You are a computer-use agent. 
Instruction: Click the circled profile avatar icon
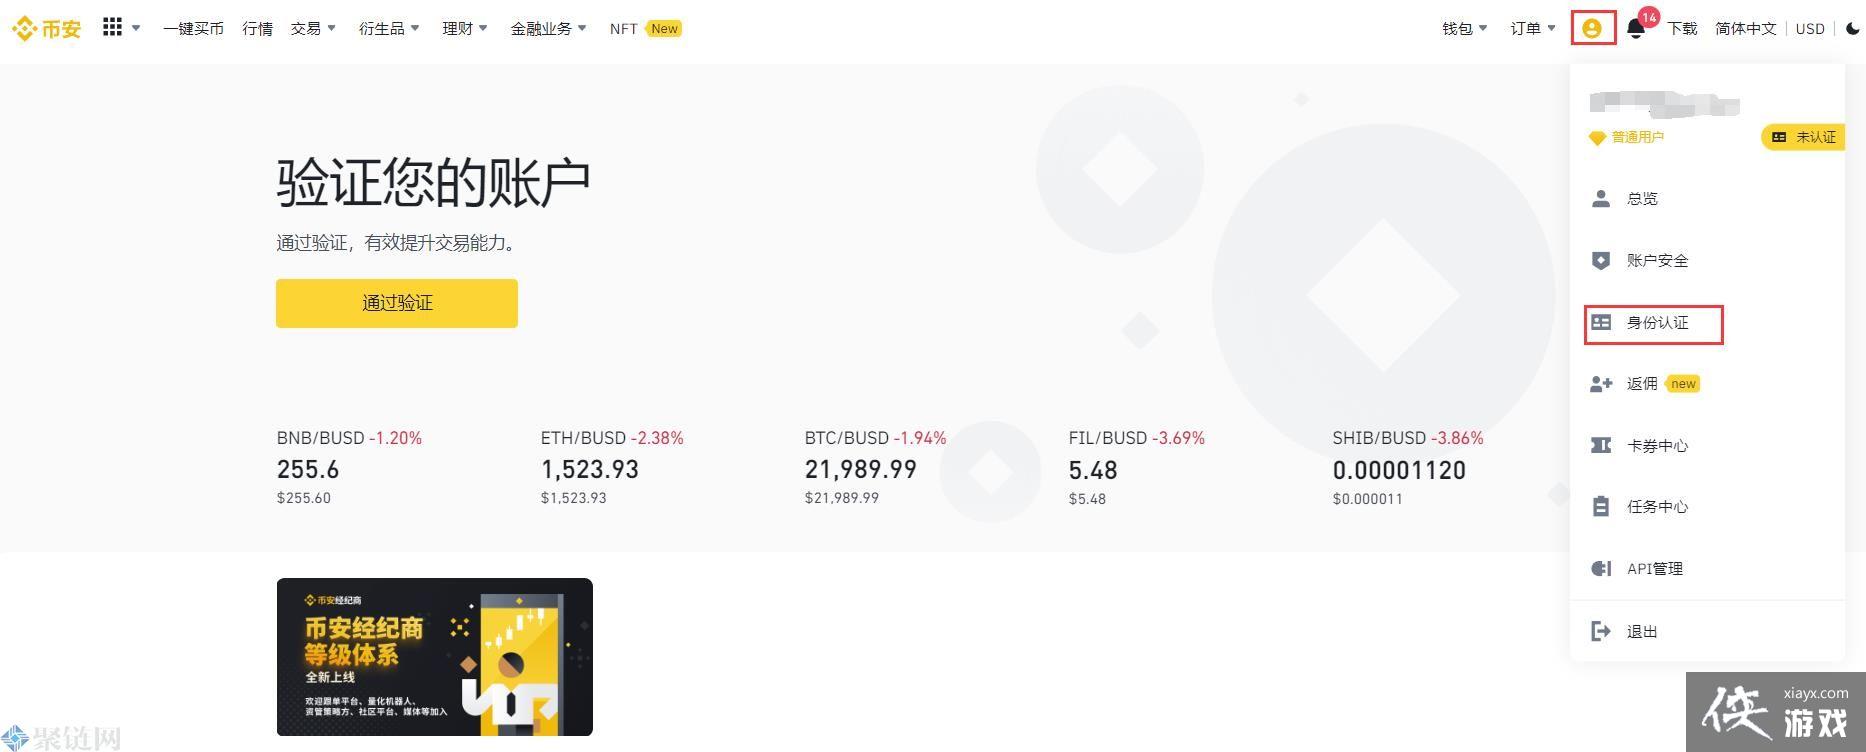1594,27
